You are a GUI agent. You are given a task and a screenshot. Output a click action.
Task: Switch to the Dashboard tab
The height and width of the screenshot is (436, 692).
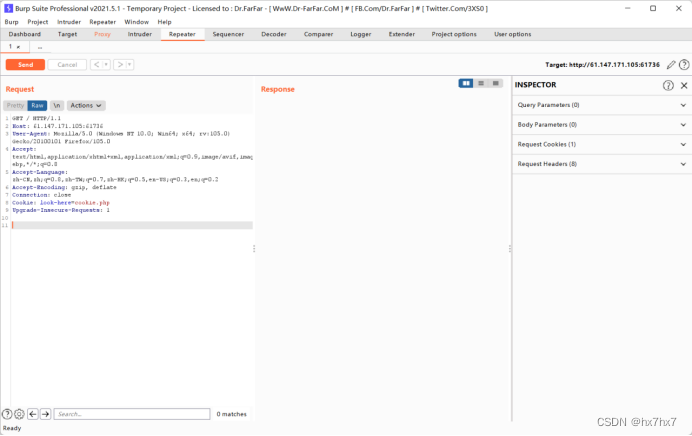tap(25, 34)
